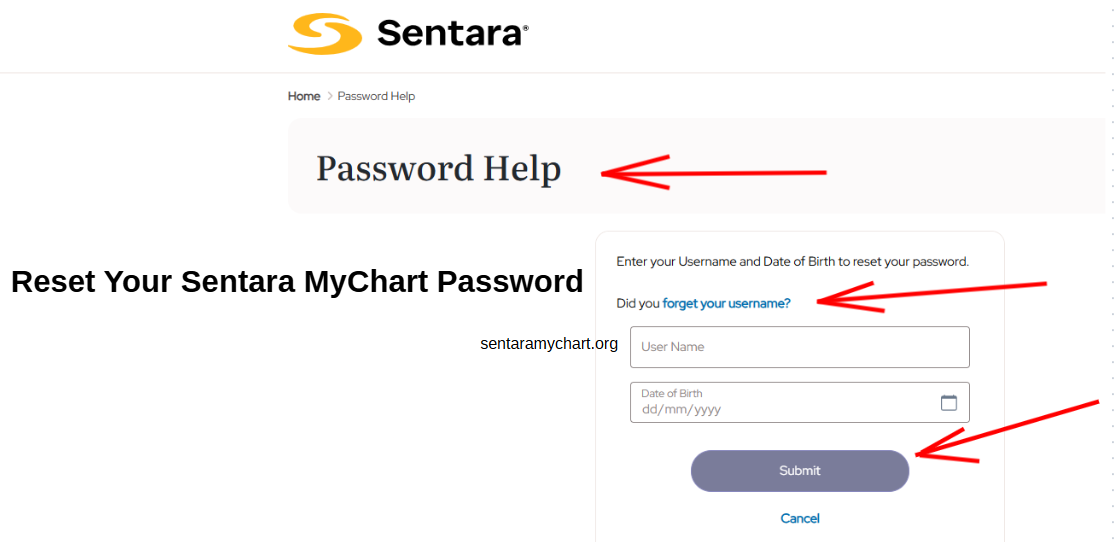Submit the password reset form

pos(800,470)
